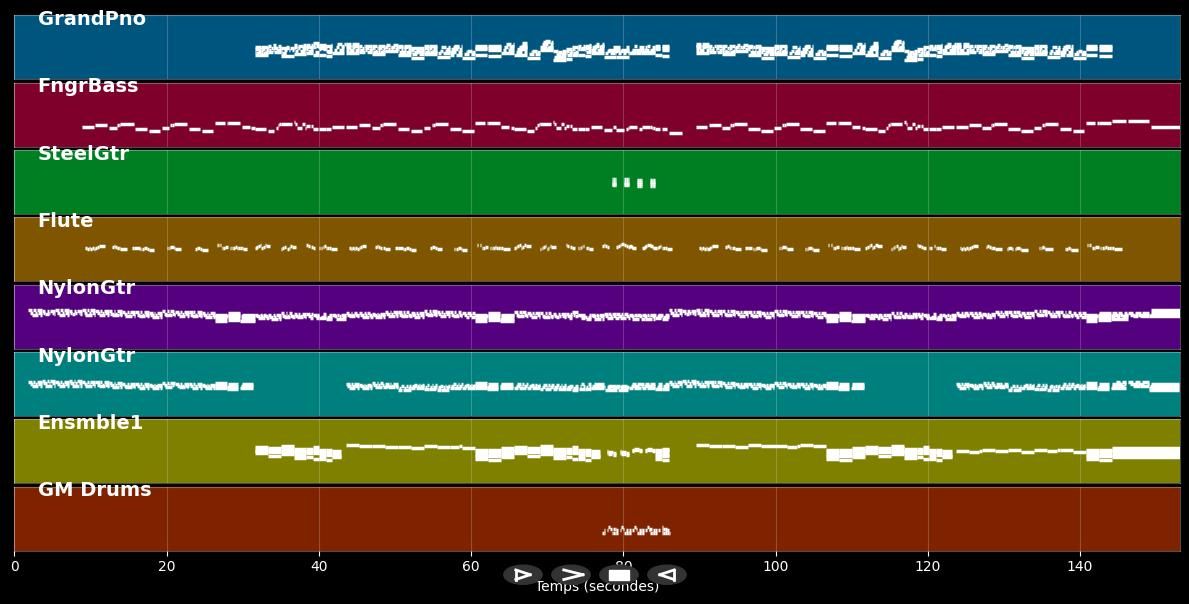Click NylonGtr label on the purple track
Image resolution: width=1189 pixels, height=604 pixels.
[x=86, y=288]
